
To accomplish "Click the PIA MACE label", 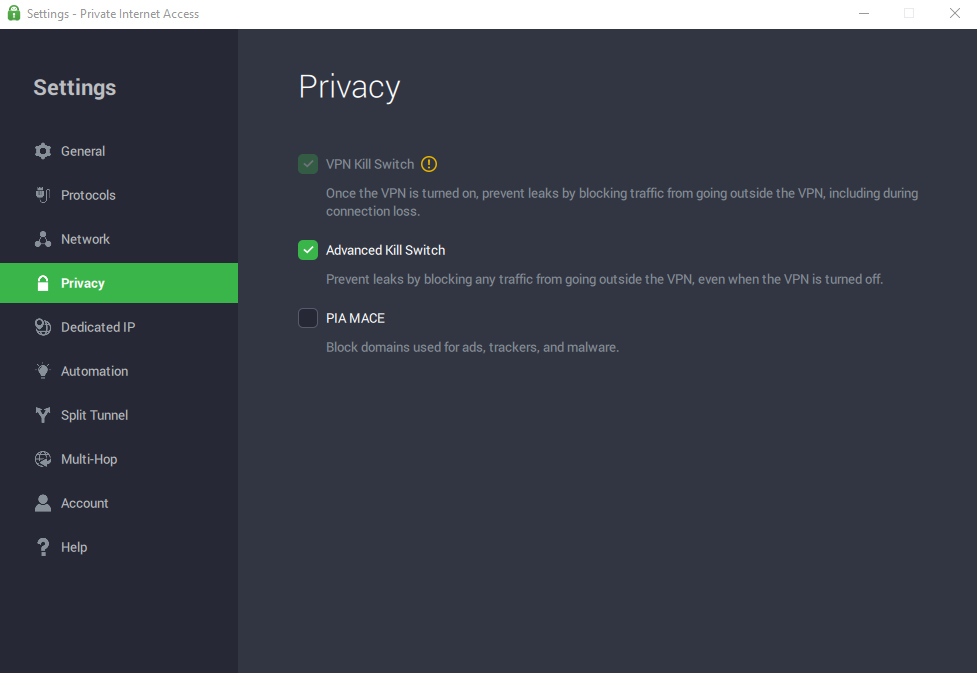I will [355, 318].
